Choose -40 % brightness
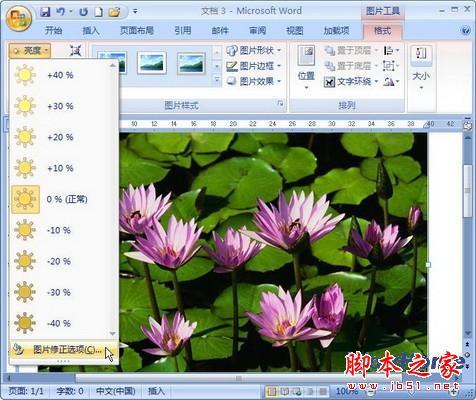Screen dimensions: 476x400 pyautogui.click(x=64, y=323)
